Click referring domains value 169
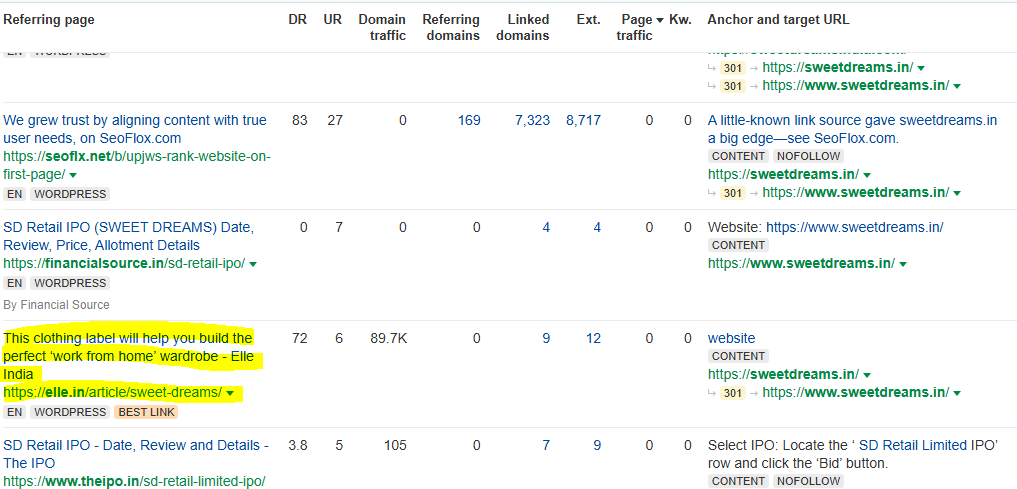 tap(469, 120)
